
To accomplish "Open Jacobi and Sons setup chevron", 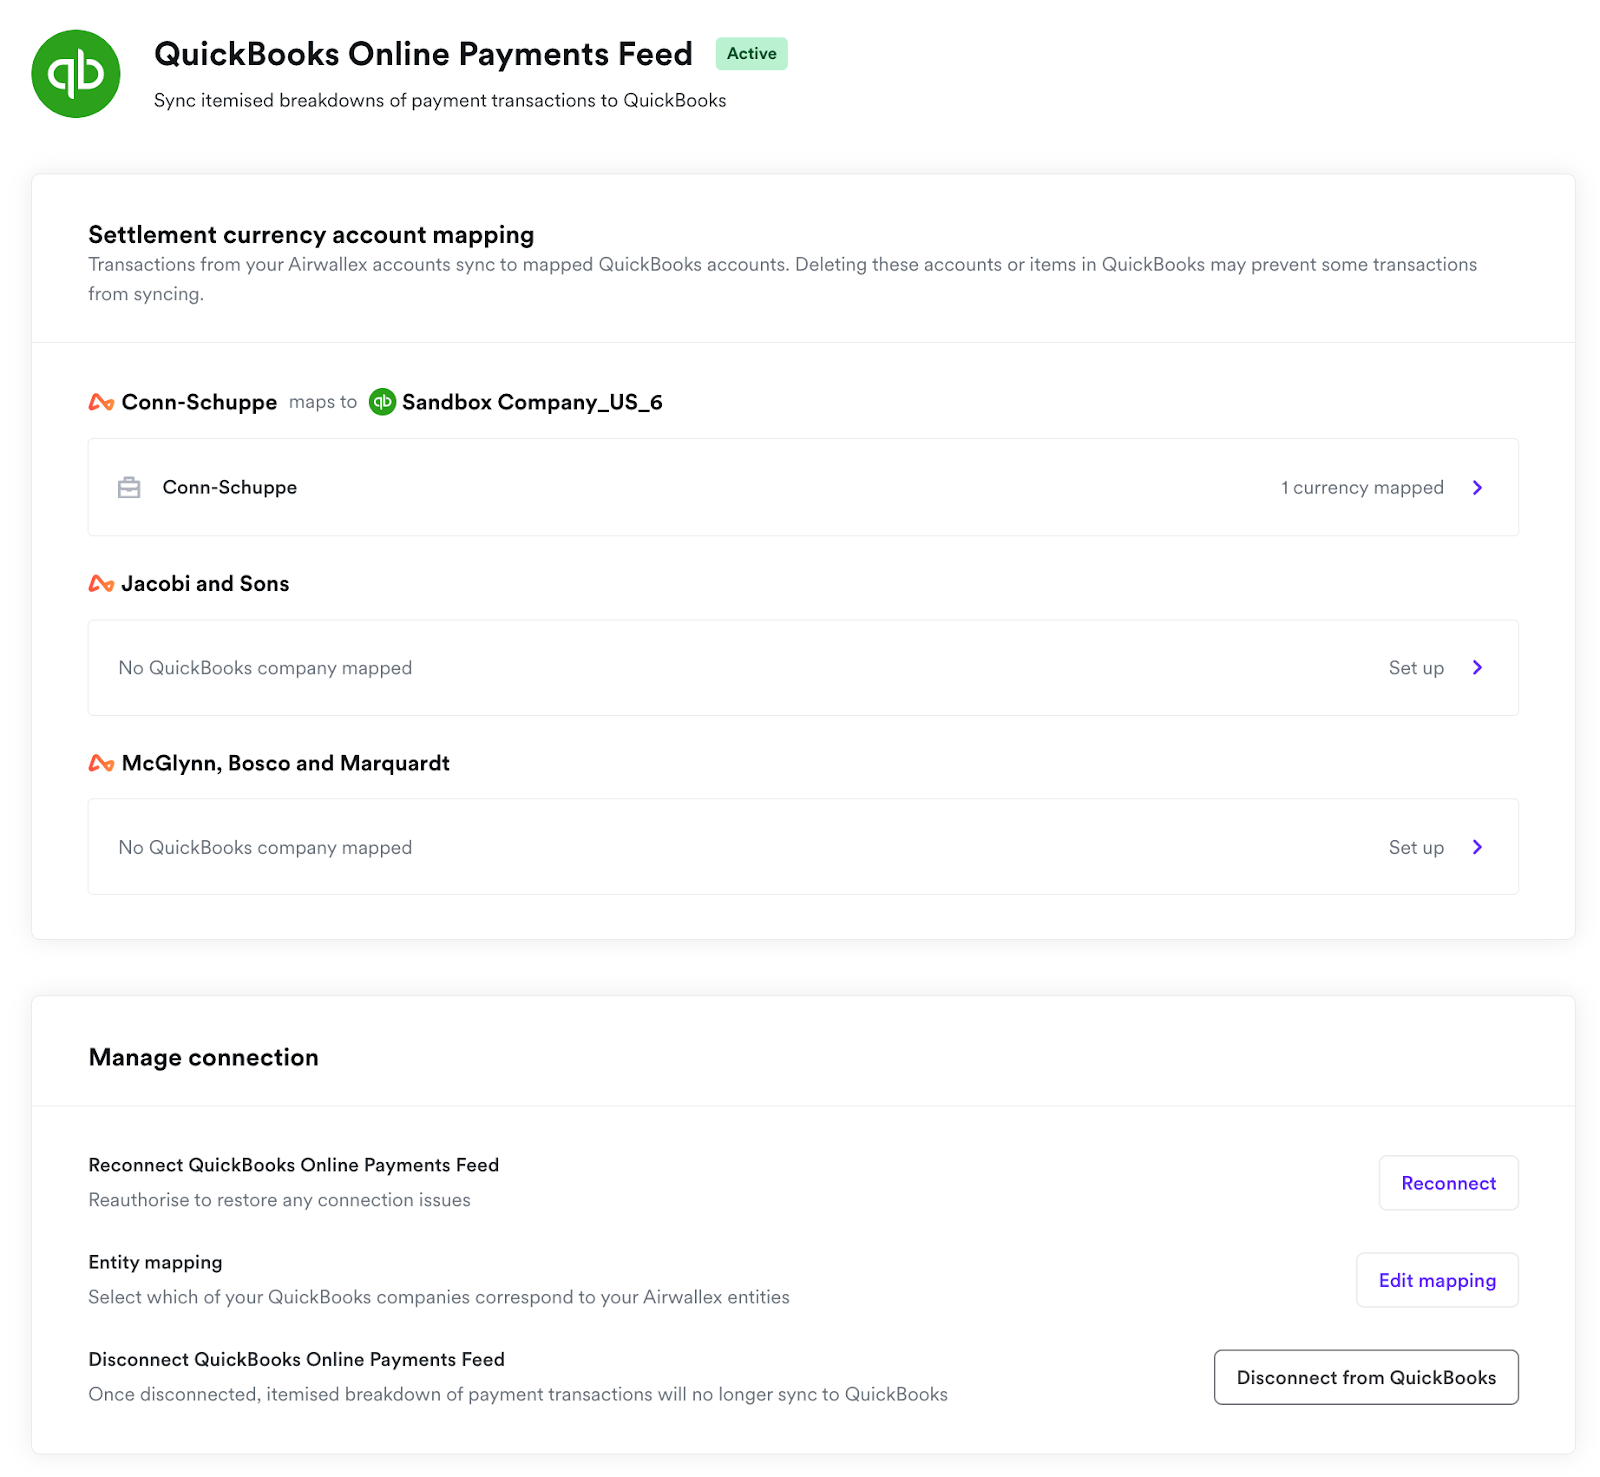I will tap(1477, 668).
